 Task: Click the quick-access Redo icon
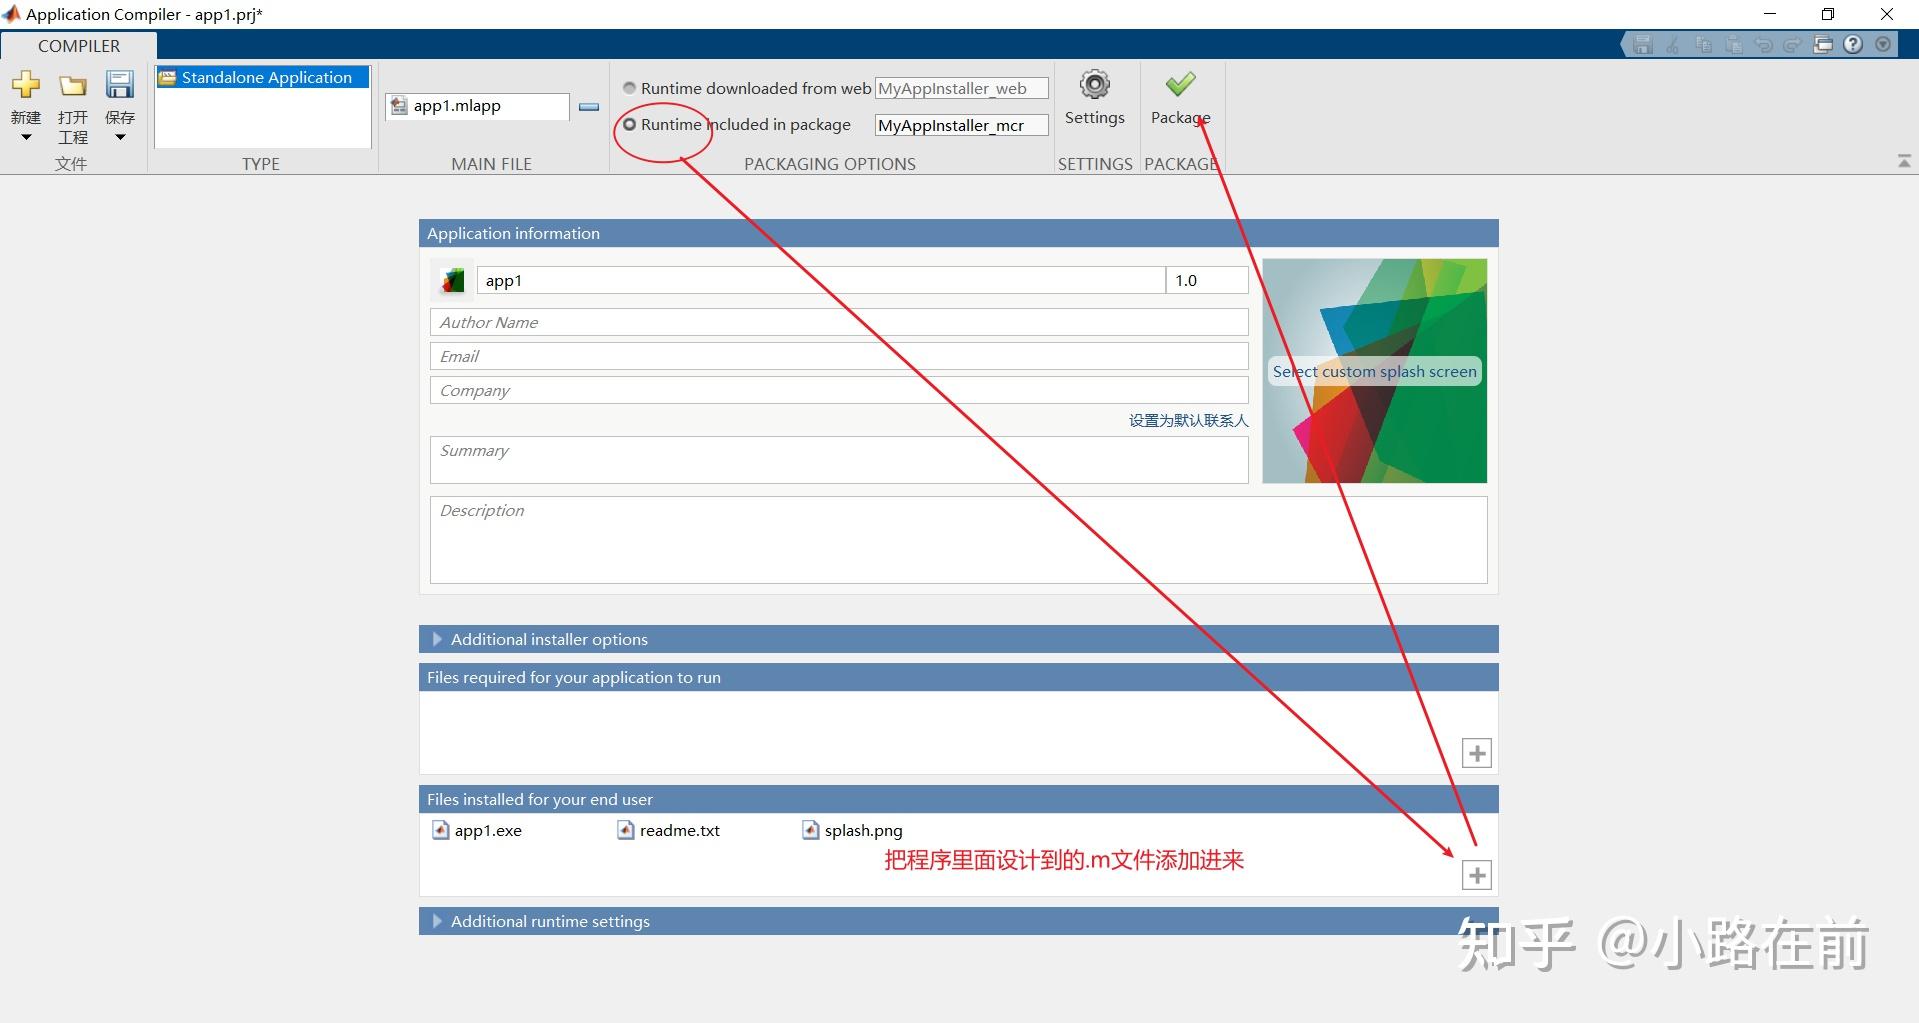[1792, 45]
